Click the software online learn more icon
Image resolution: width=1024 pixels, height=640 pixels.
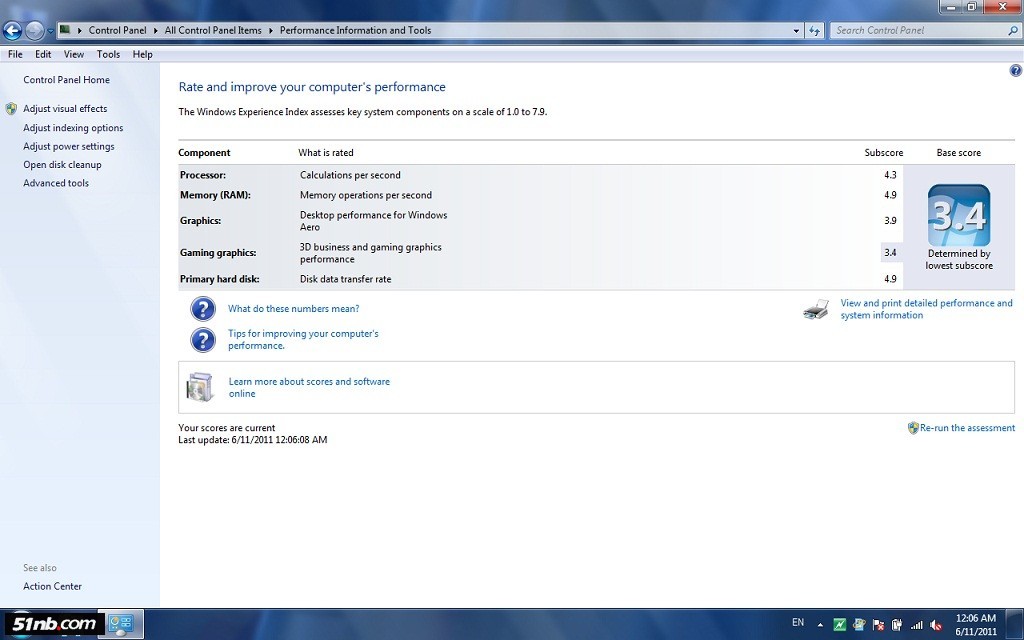pos(200,387)
